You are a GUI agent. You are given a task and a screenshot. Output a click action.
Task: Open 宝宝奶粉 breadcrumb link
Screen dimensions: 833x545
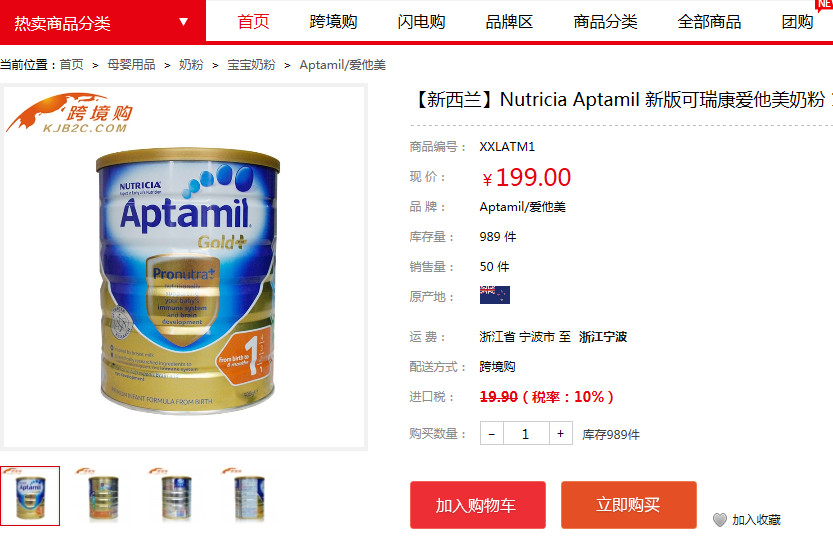coord(251,65)
